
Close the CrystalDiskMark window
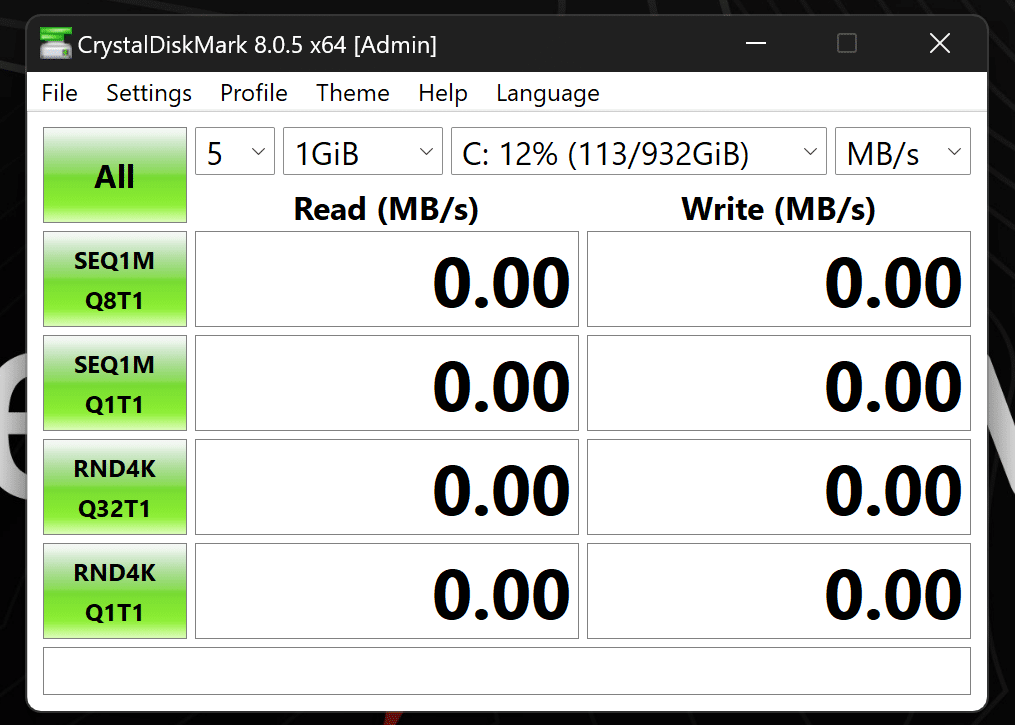(x=939, y=43)
